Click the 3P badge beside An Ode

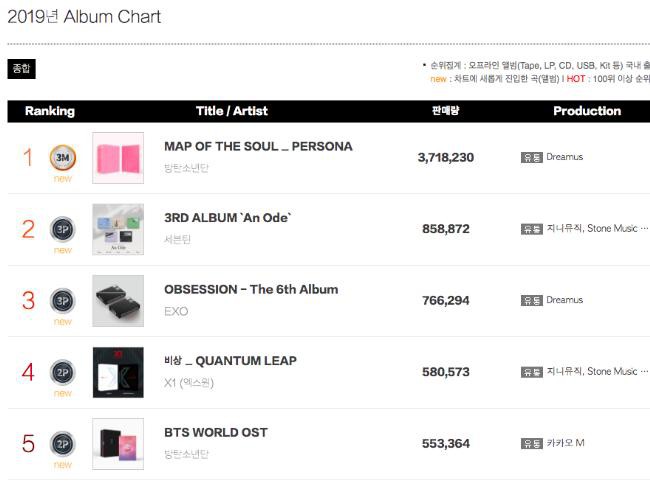tap(63, 229)
